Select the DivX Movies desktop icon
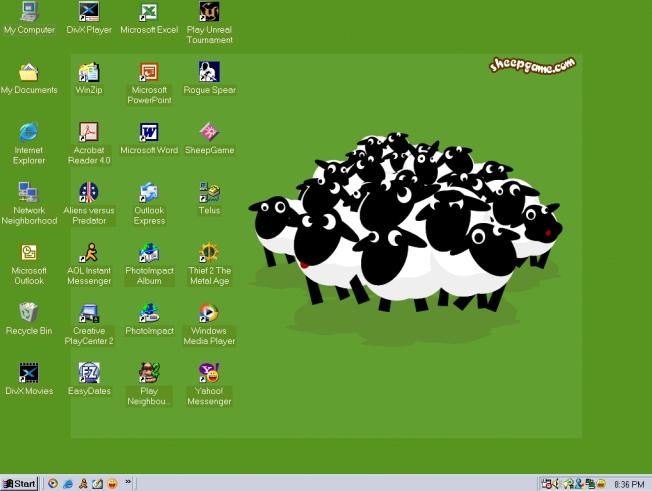The width and height of the screenshot is (652, 491). point(29,380)
